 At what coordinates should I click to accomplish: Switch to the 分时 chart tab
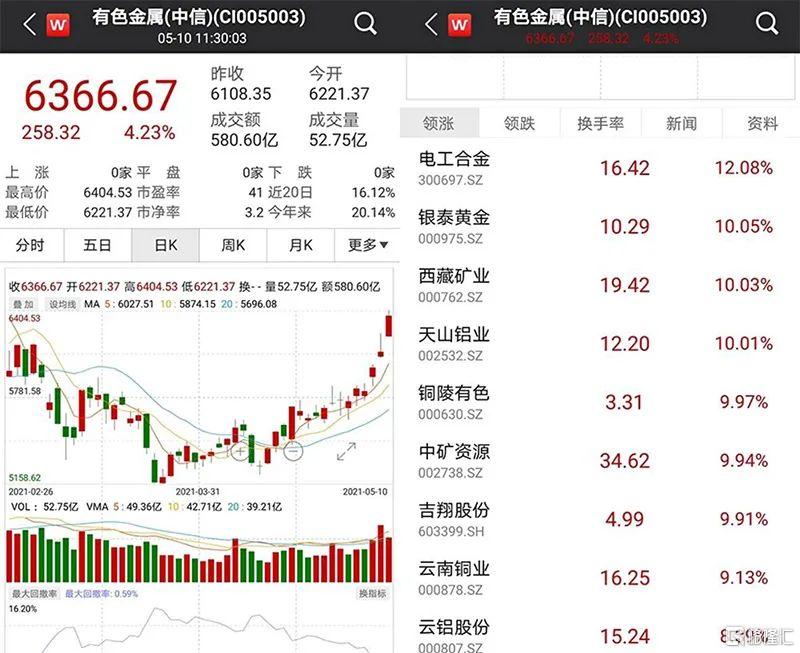click(x=30, y=245)
